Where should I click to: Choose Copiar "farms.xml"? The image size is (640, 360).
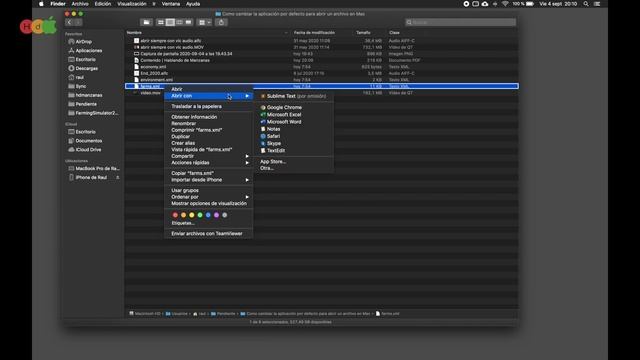point(209,173)
